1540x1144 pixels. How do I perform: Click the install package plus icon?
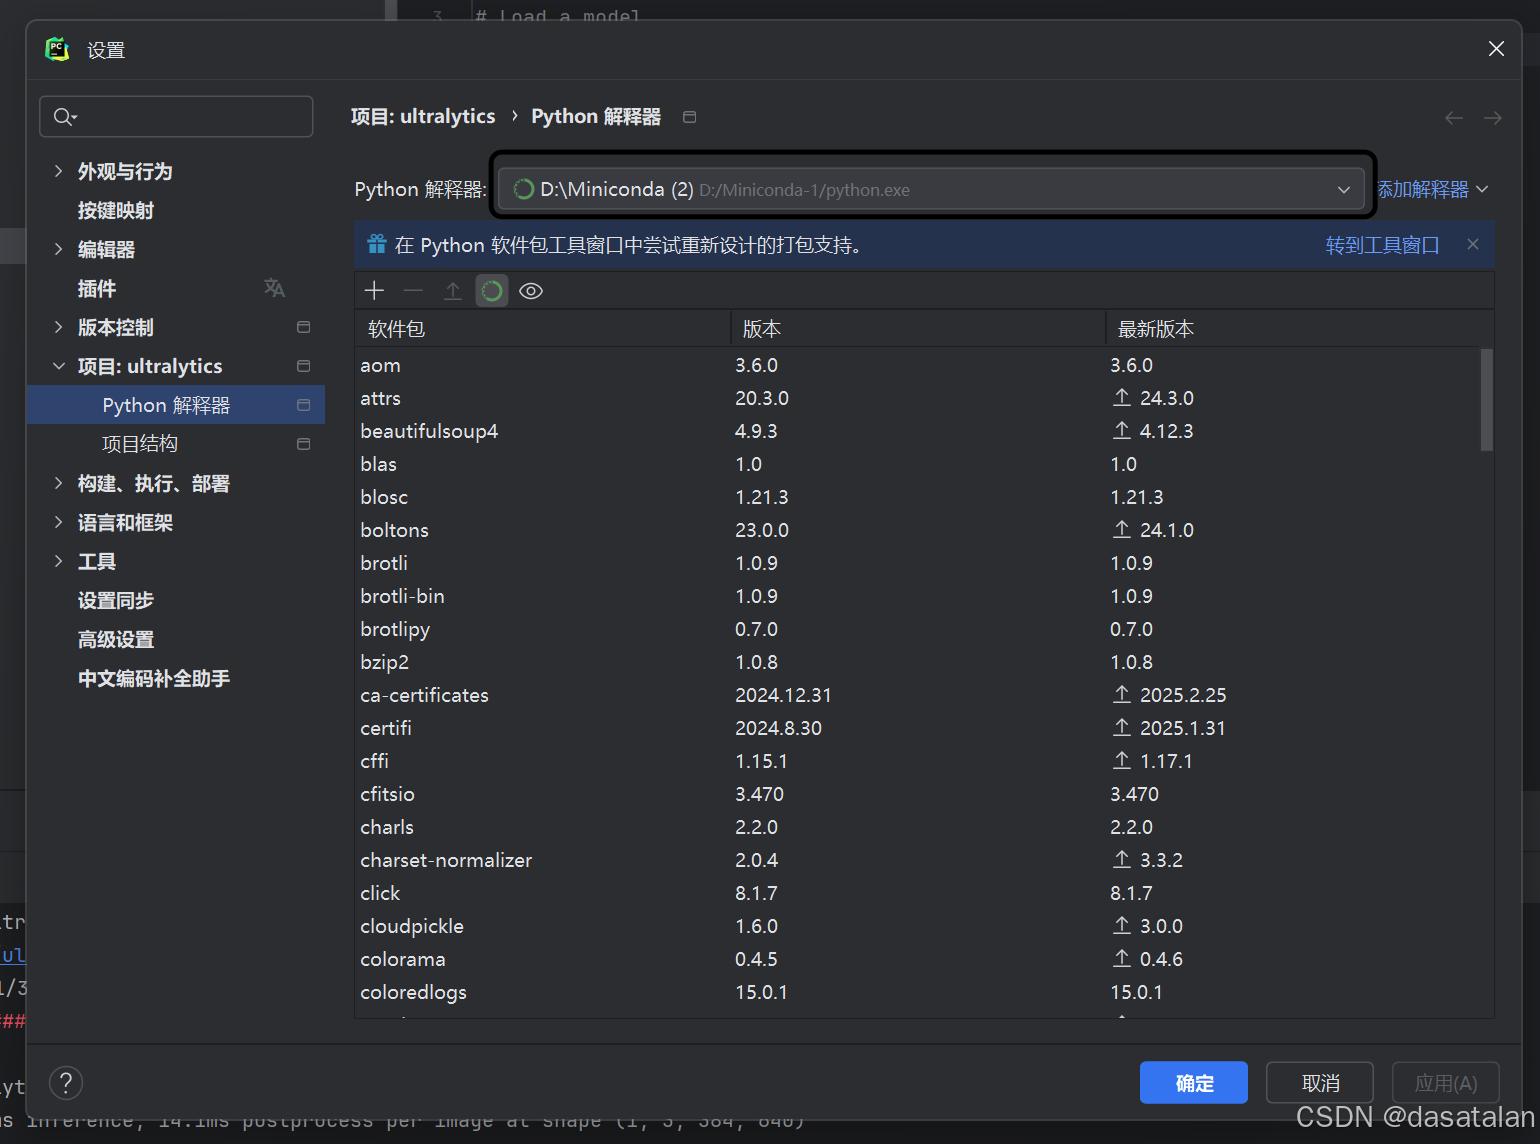374,291
